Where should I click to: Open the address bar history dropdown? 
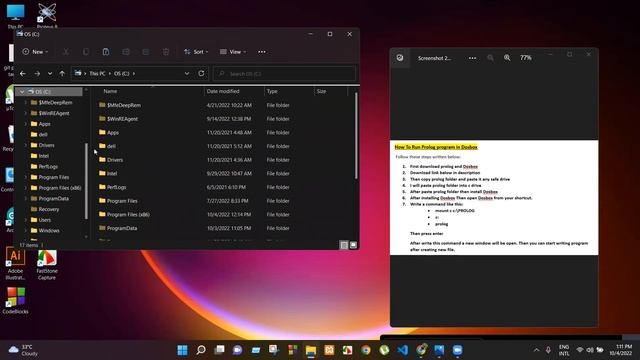(x=187, y=73)
